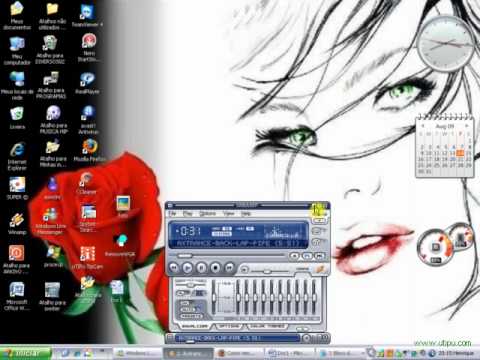Viewport: 480px width, 360px height.
Task: Stop playback in Winamp
Action: [x=216, y=268]
